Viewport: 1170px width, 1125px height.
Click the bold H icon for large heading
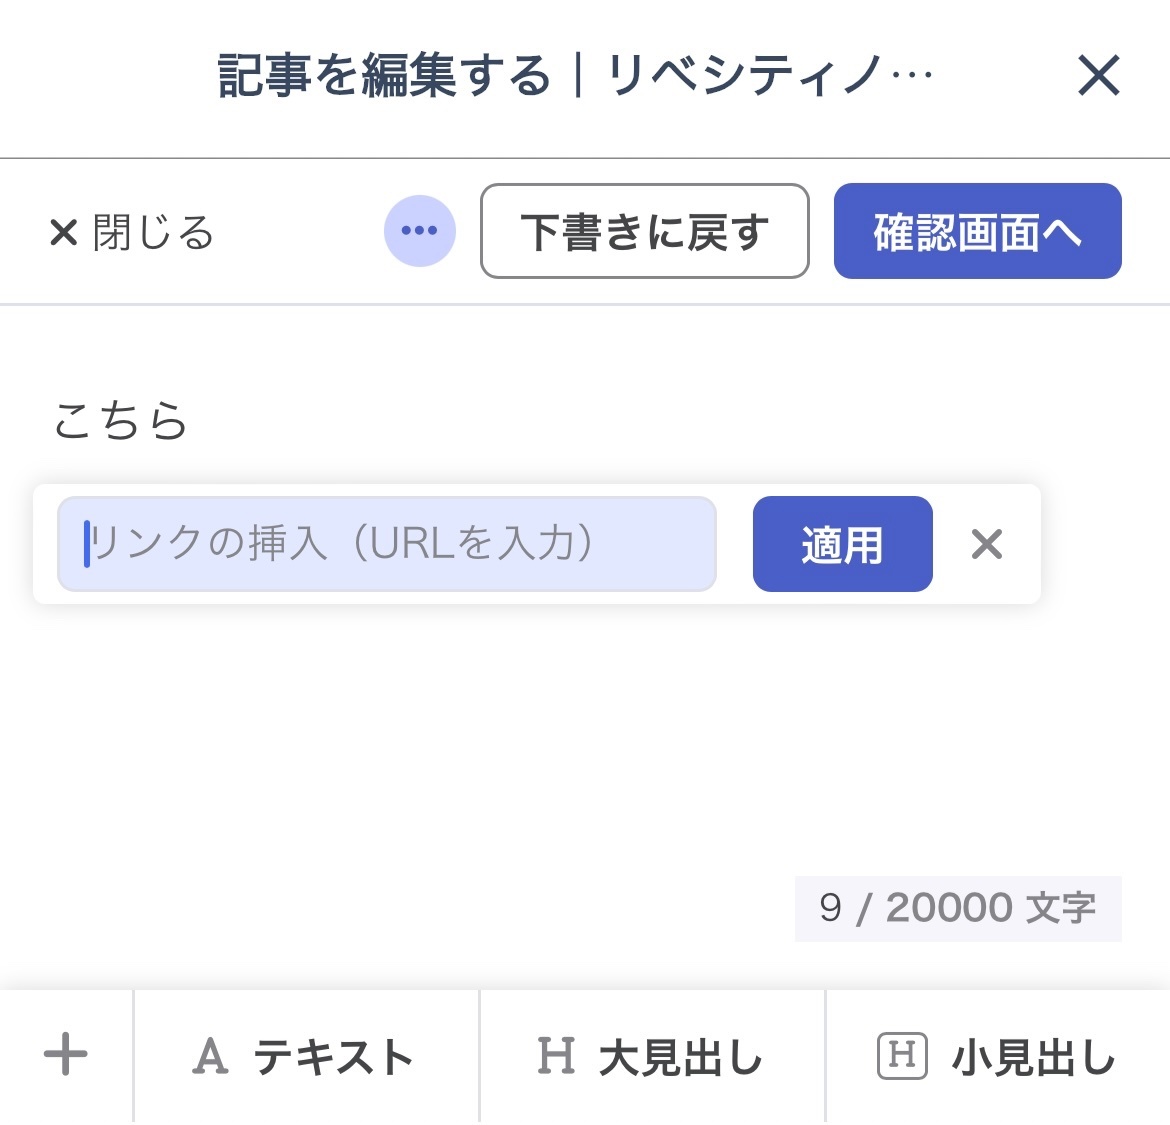pyautogui.click(x=556, y=1056)
